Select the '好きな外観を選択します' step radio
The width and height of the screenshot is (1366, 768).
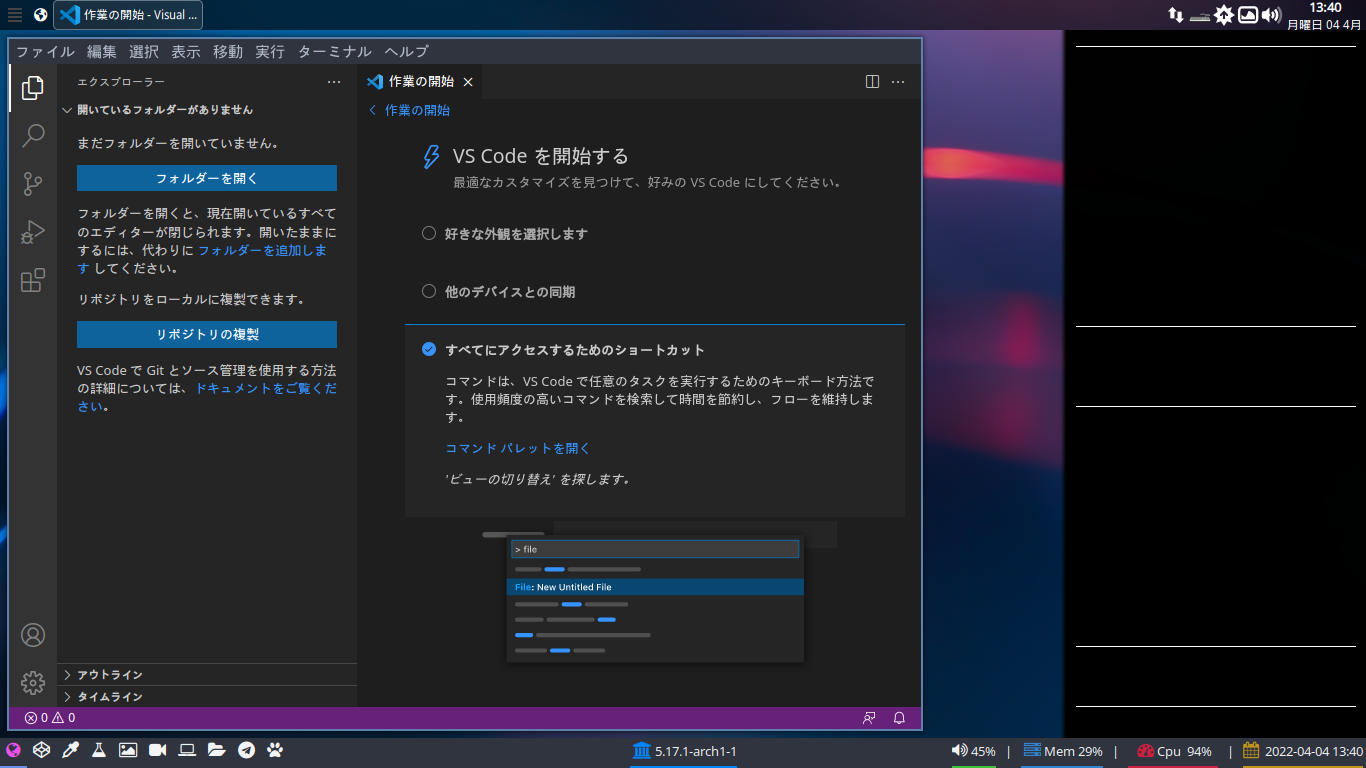[429, 233]
